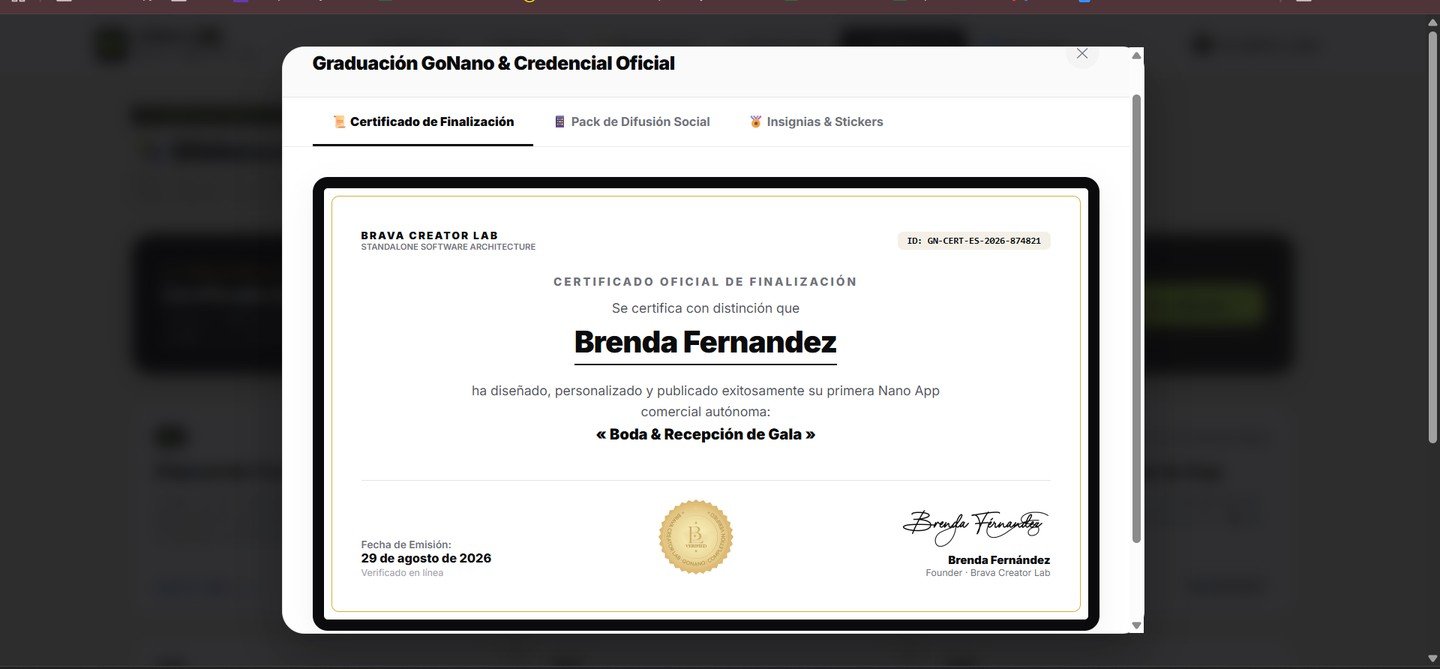Click the Se certifica con distinción que line

tap(706, 308)
